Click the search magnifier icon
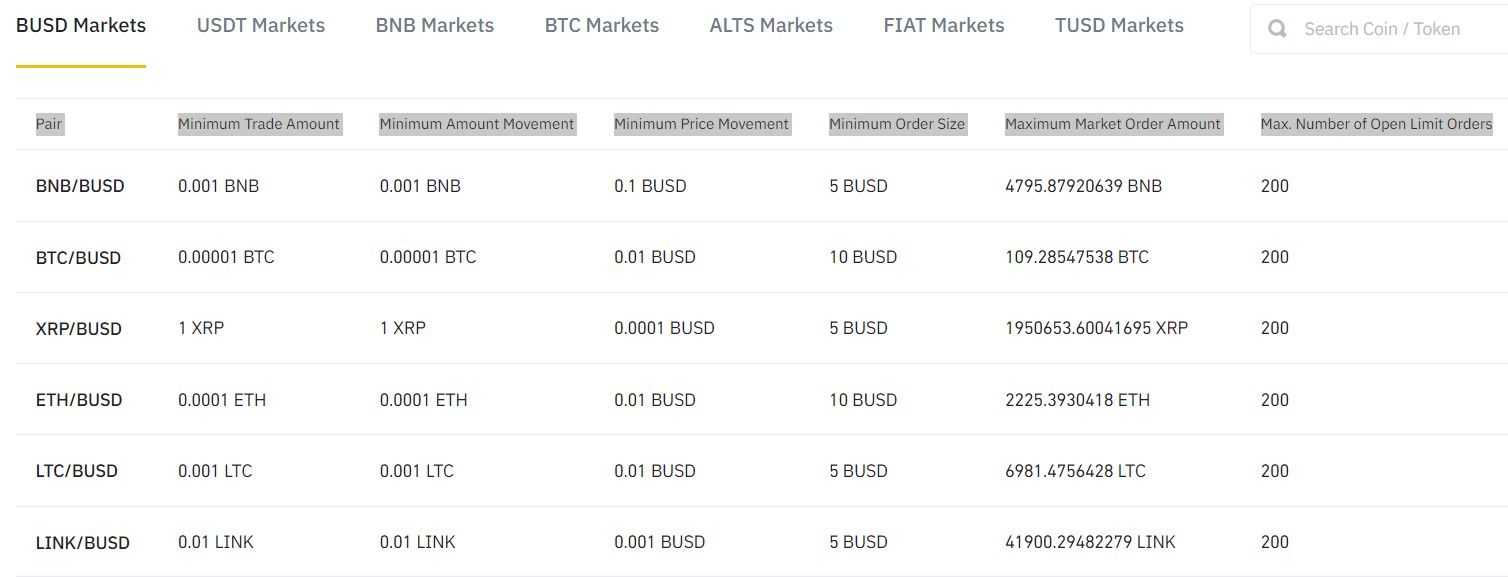The width and height of the screenshot is (1508, 577). point(1277,28)
